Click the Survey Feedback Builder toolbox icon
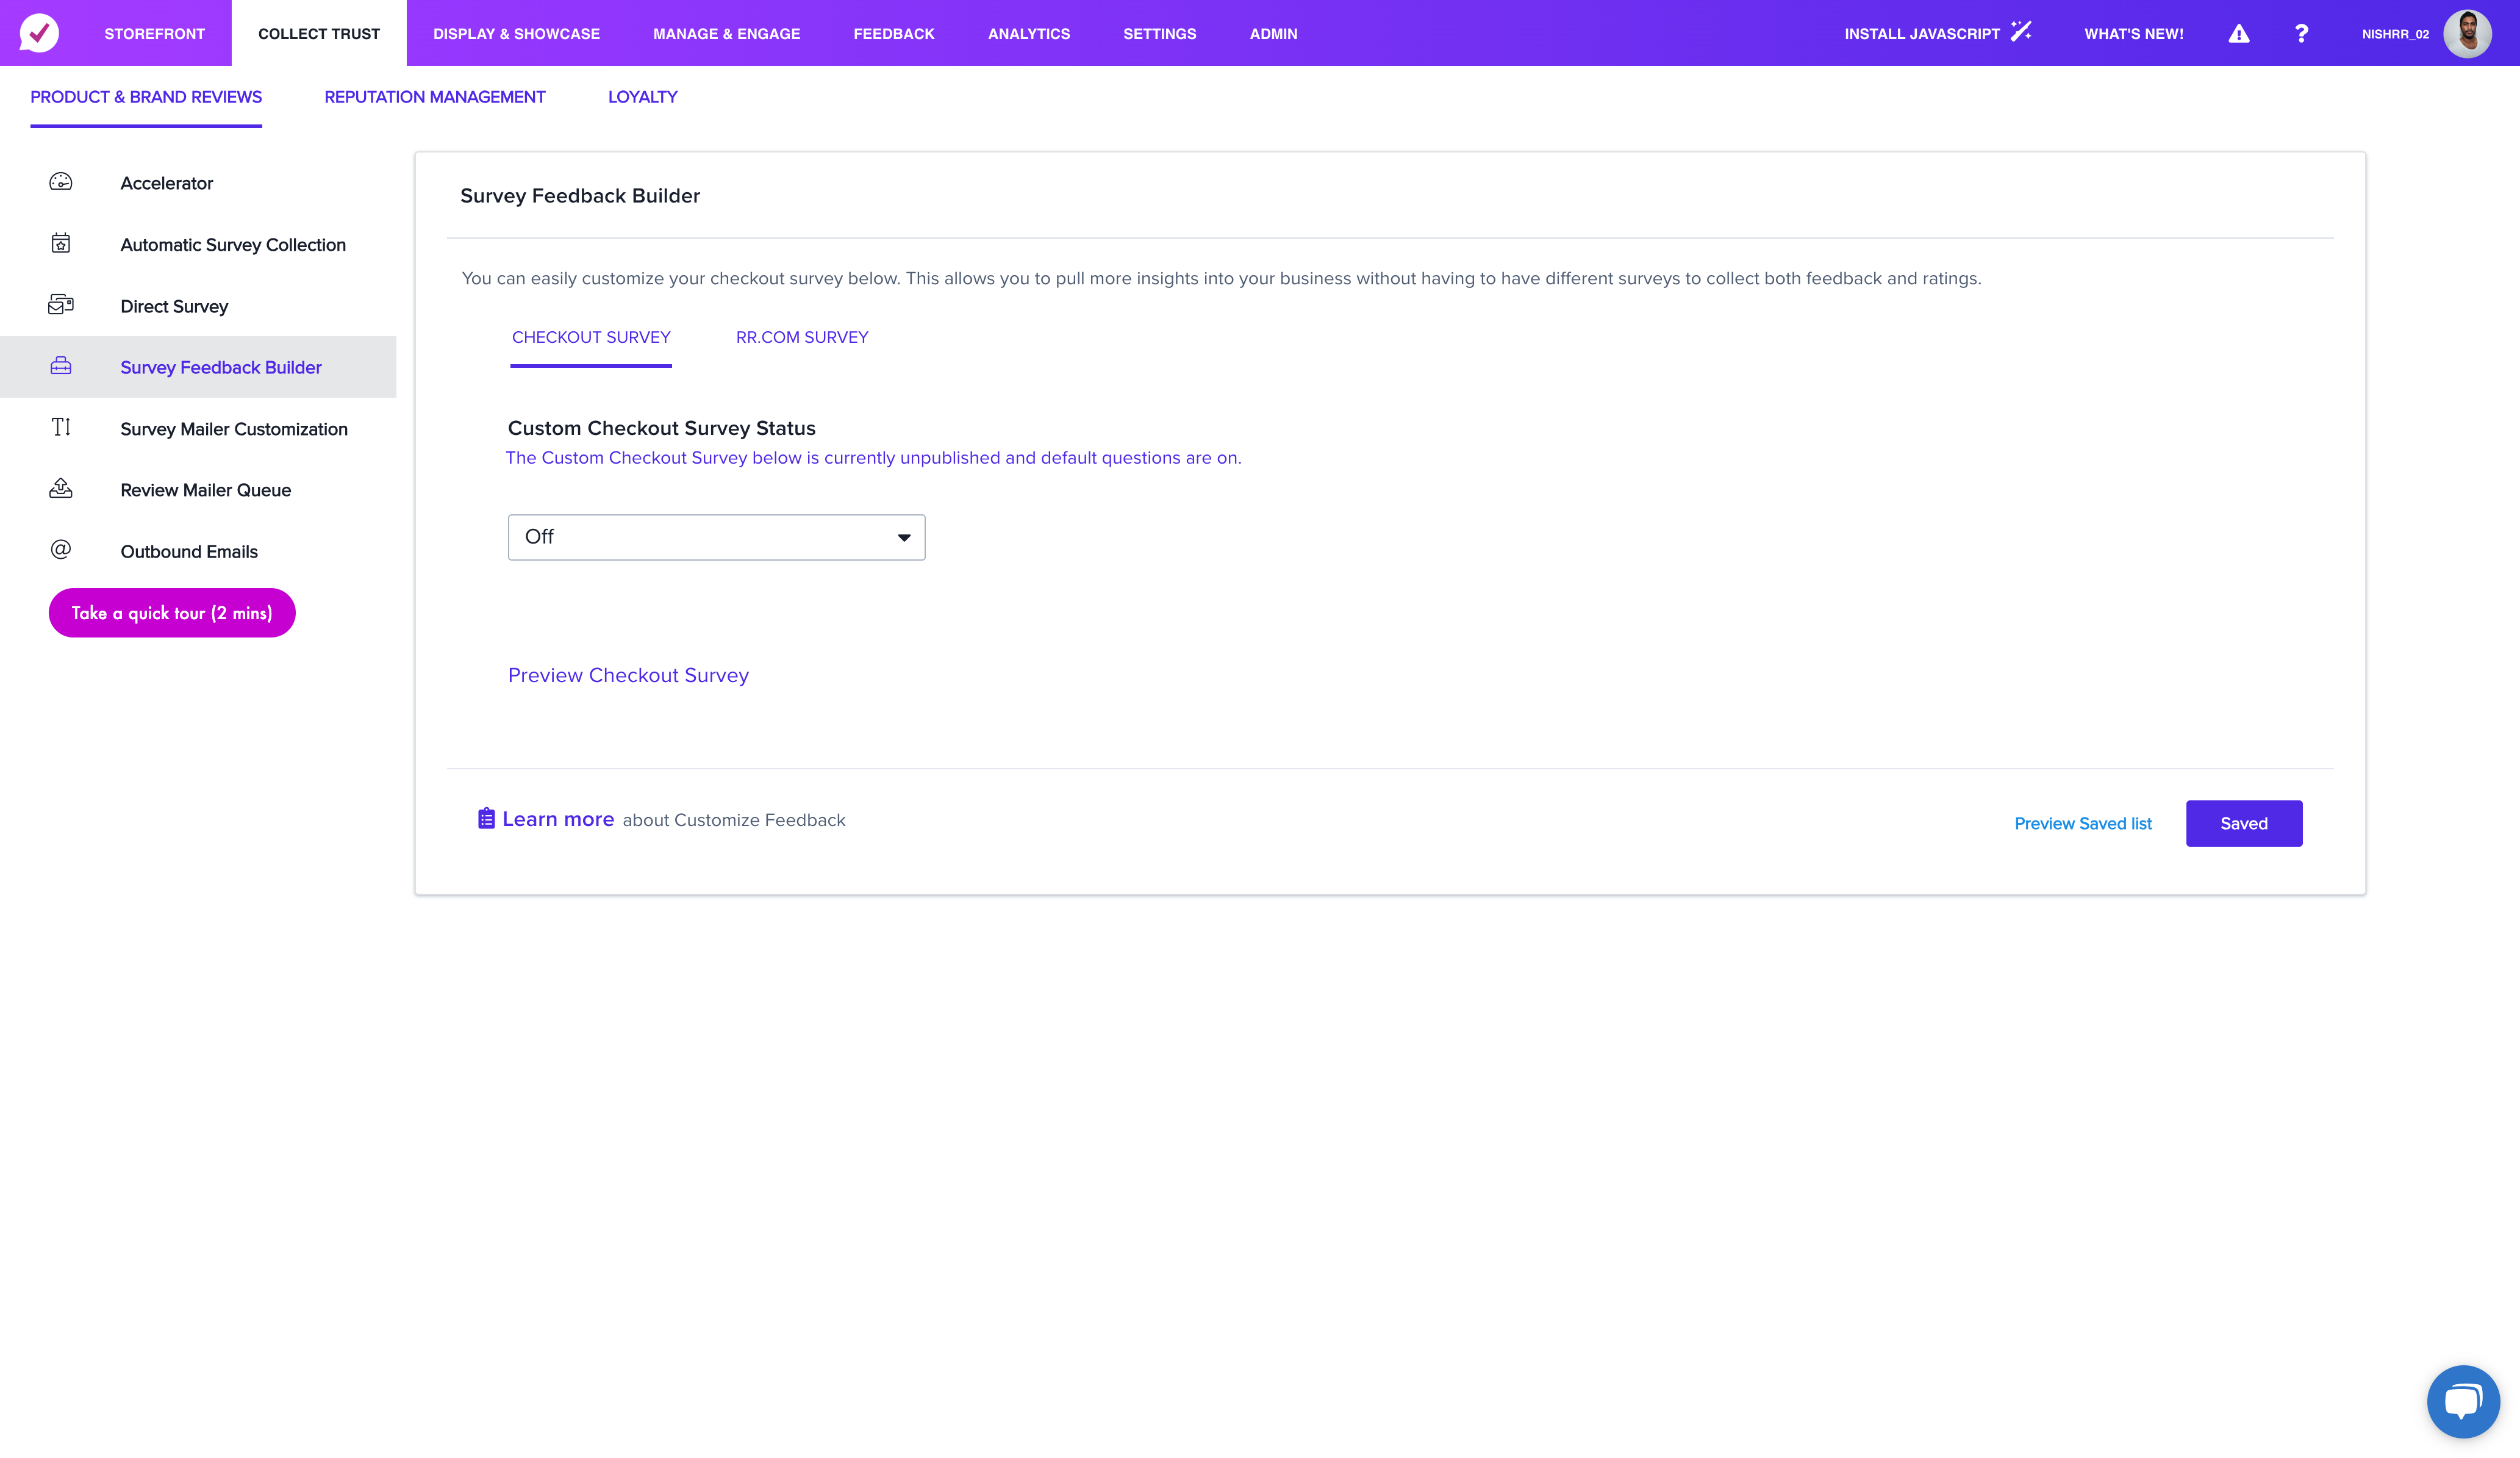 (x=61, y=366)
